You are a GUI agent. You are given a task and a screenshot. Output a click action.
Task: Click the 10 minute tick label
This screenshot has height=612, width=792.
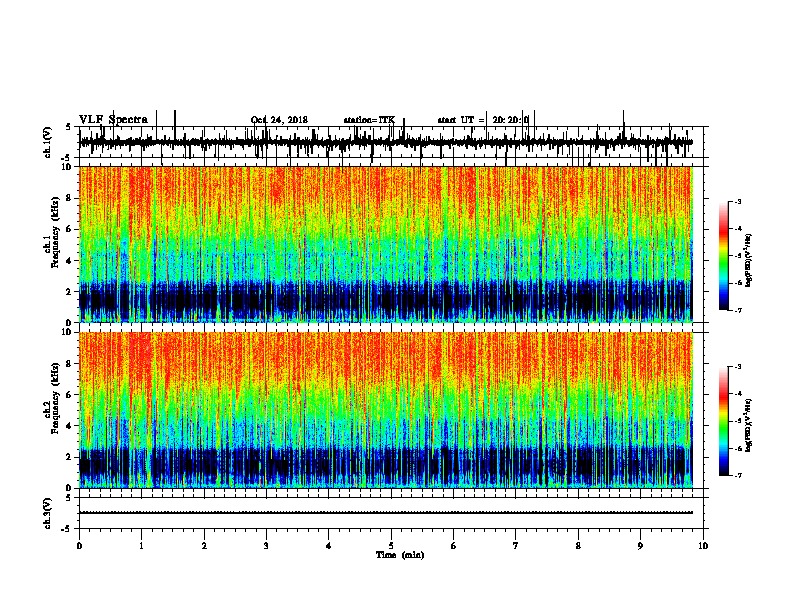(703, 545)
